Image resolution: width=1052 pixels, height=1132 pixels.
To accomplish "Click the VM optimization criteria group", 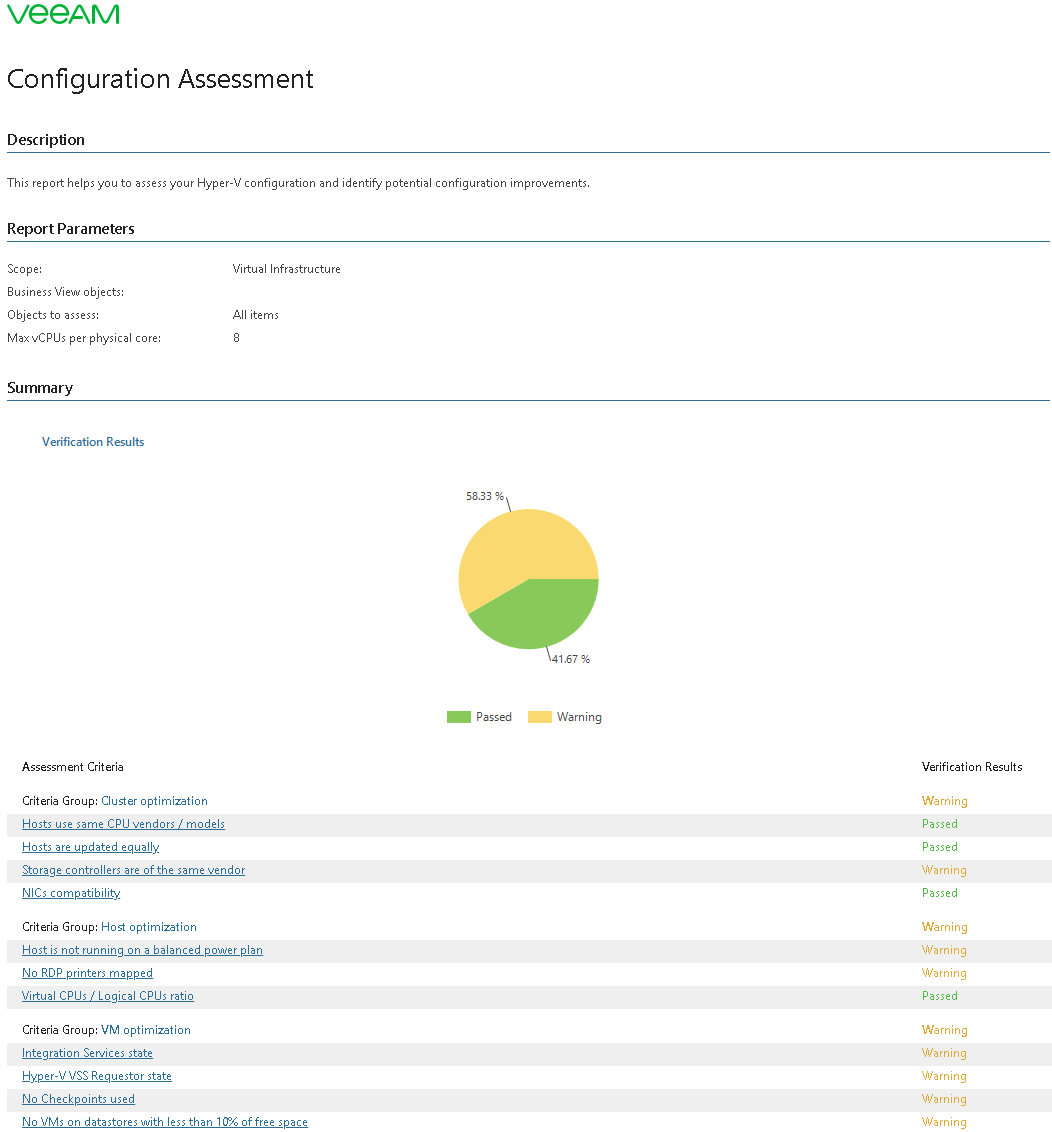I will pyautogui.click(x=146, y=1030).
